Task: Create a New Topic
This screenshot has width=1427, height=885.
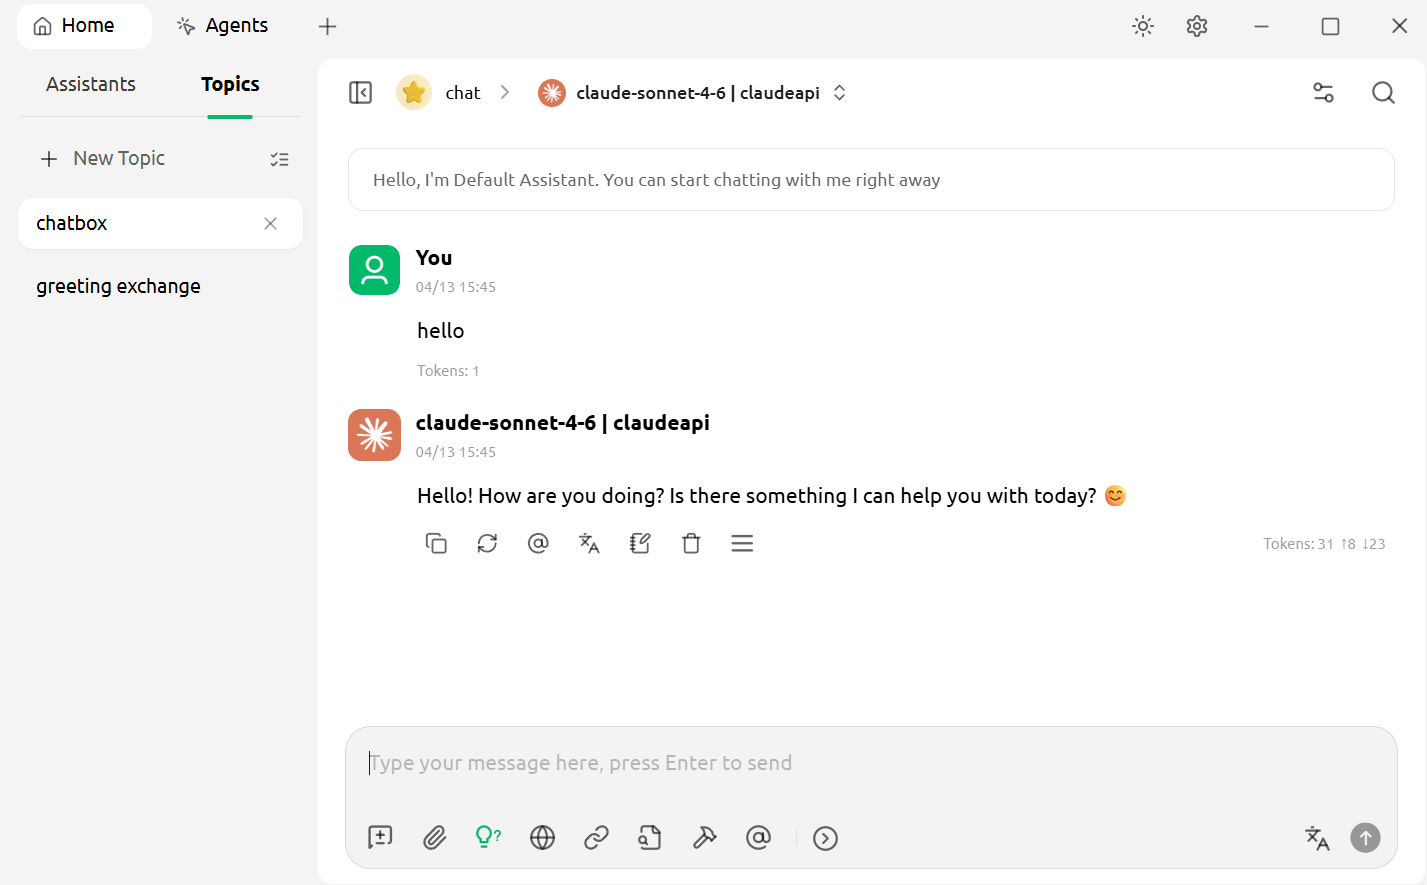Action: pyautogui.click(x=104, y=159)
